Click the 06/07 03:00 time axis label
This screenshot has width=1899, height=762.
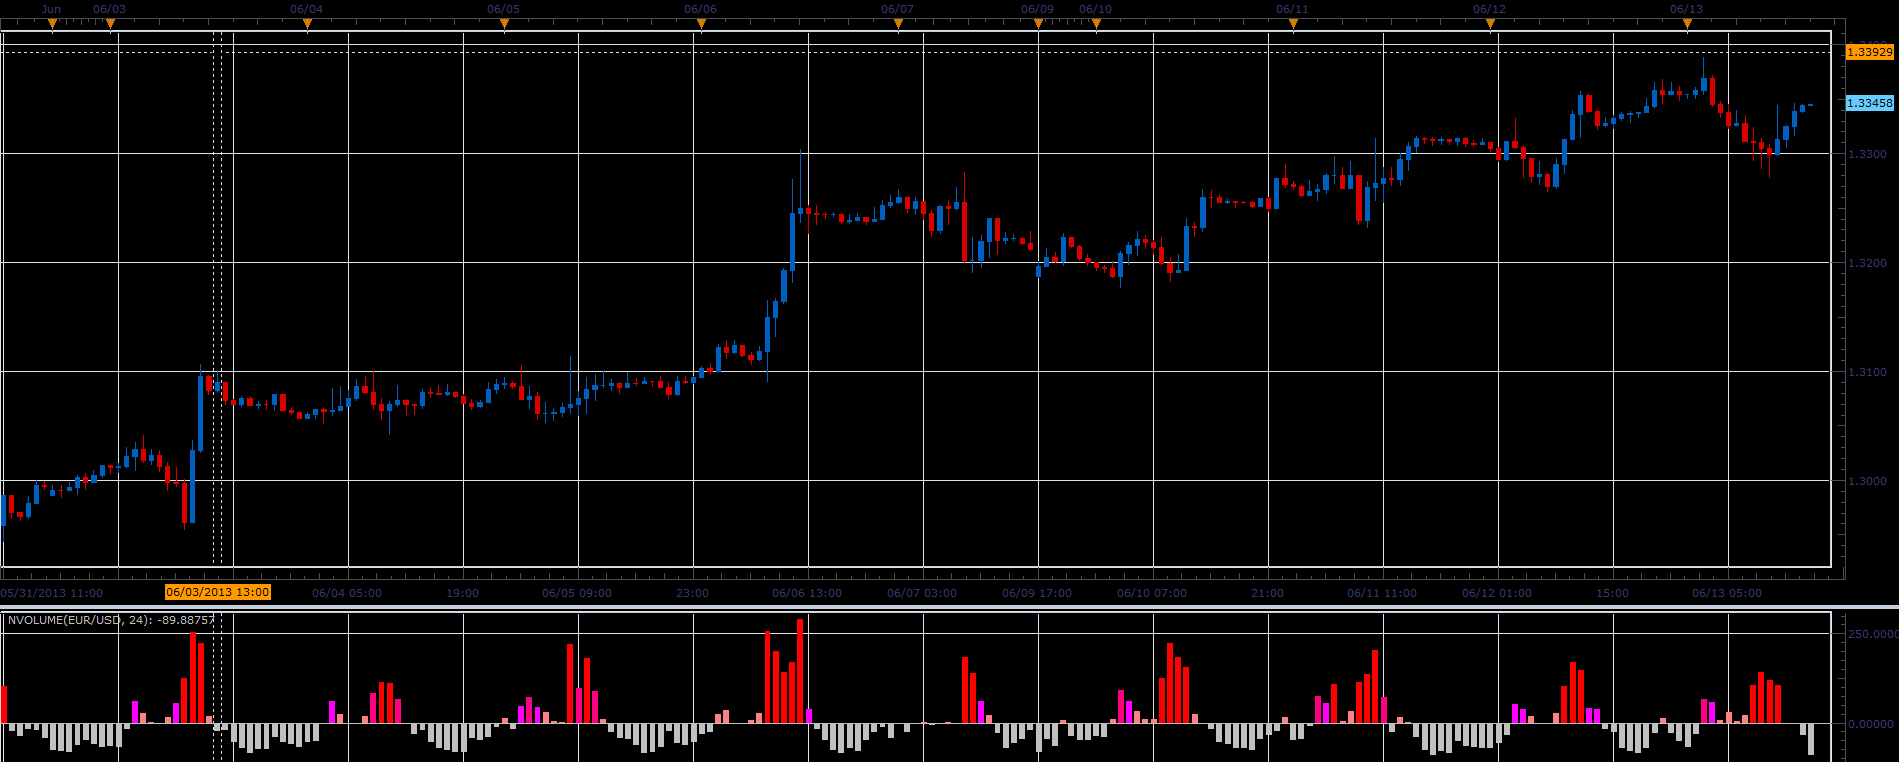point(922,593)
